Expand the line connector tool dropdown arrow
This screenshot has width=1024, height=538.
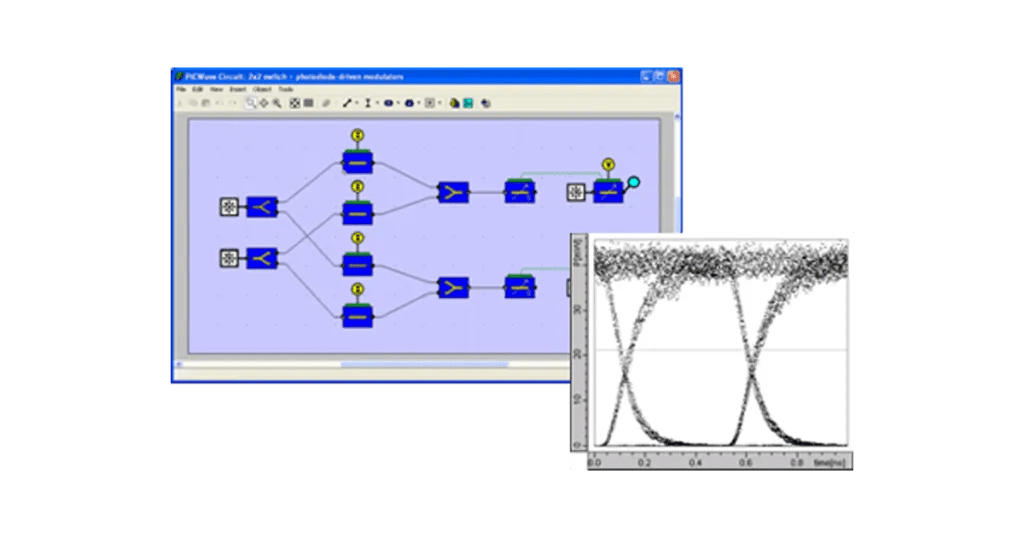tap(357, 103)
